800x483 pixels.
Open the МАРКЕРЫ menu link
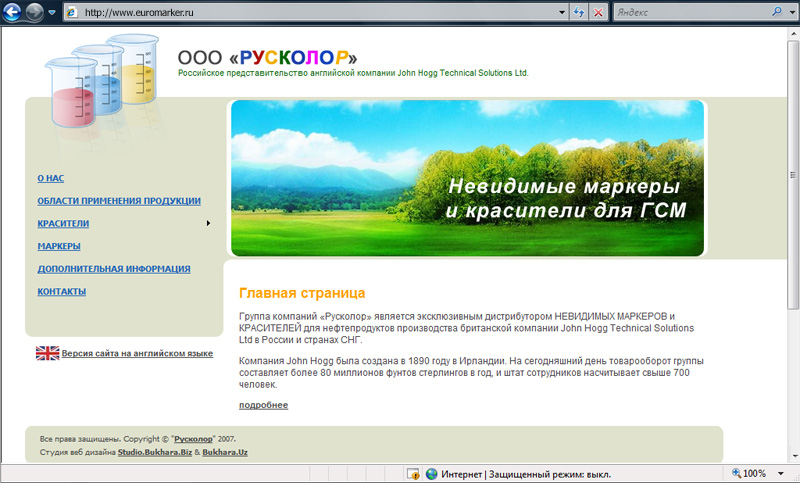(x=59, y=246)
